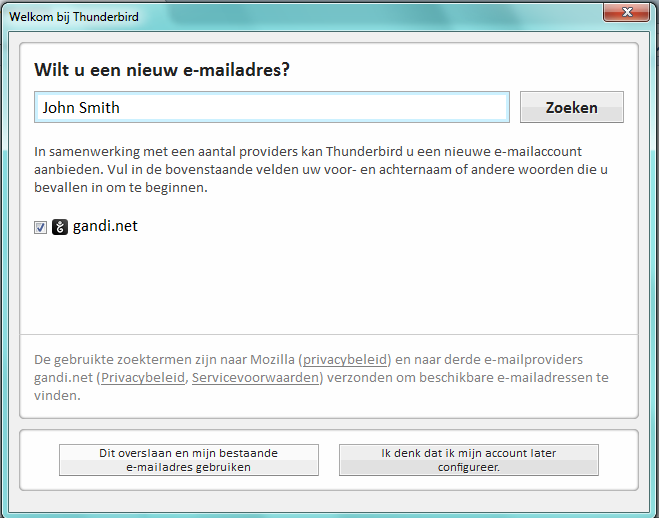Open gandi.net Servicevoorwaarden link

[256, 378]
